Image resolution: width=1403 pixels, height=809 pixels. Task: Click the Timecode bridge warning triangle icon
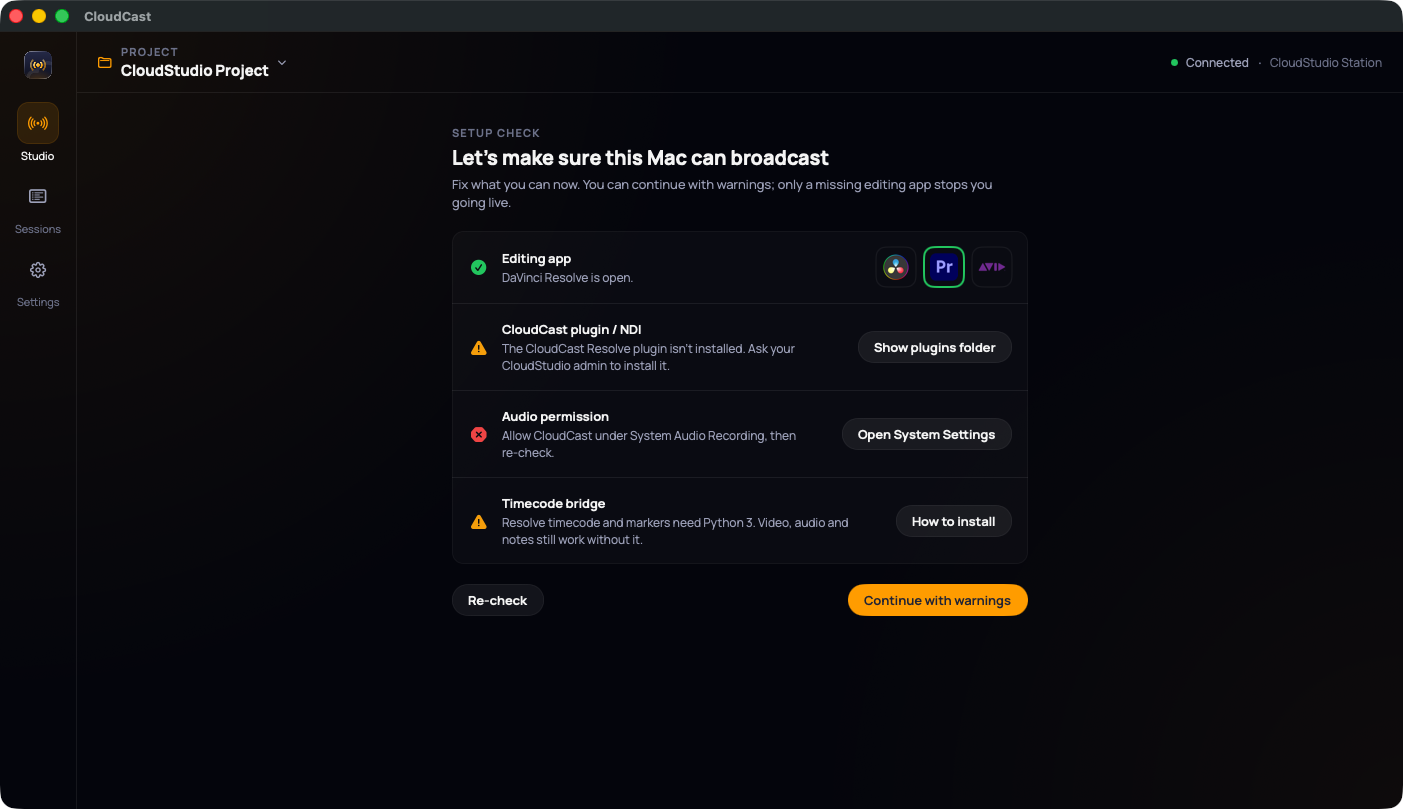click(x=479, y=522)
